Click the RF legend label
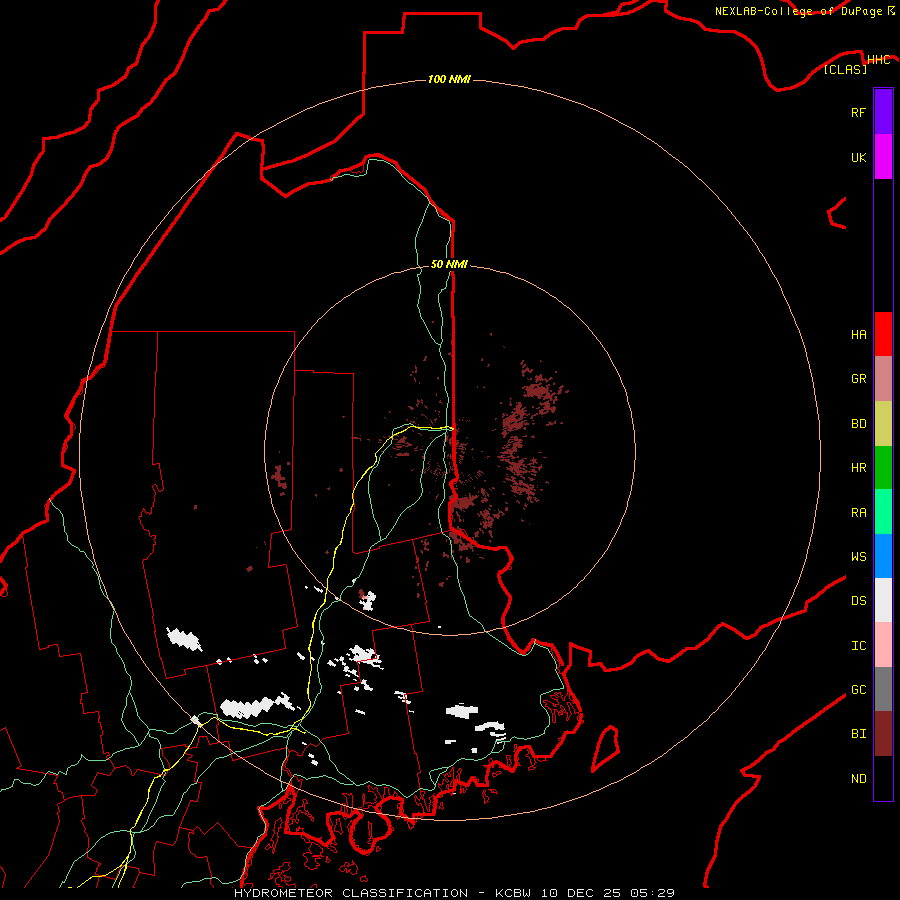 (858, 112)
